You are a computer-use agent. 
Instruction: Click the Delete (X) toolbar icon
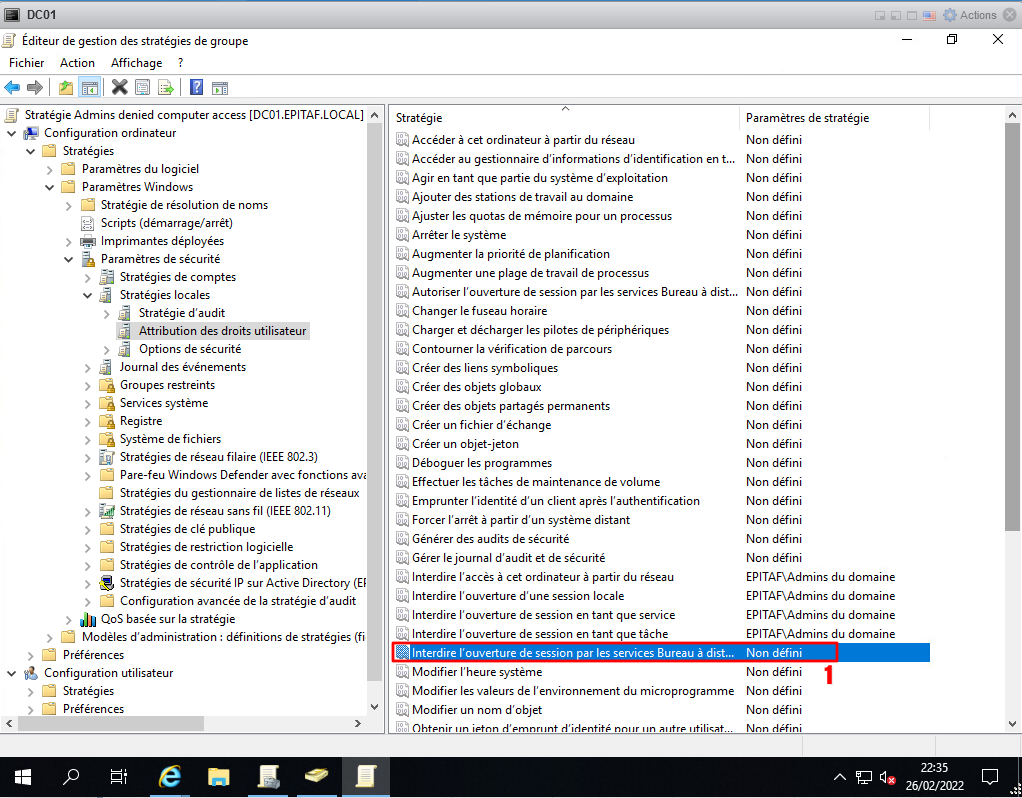pyautogui.click(x=120, y=87)
